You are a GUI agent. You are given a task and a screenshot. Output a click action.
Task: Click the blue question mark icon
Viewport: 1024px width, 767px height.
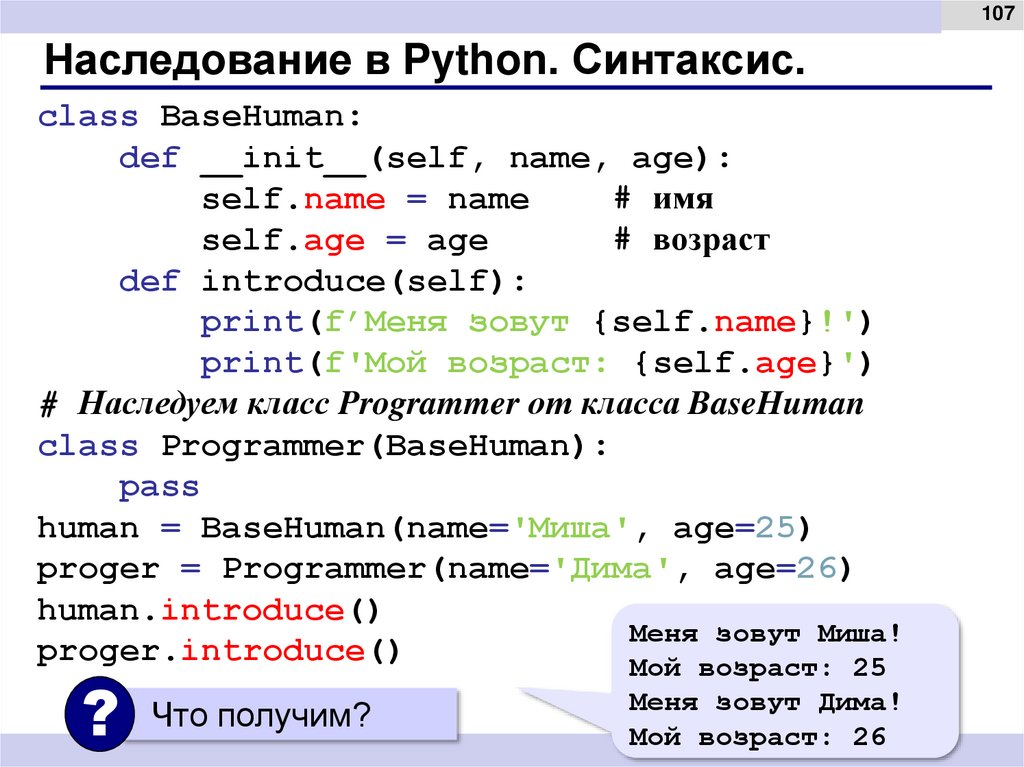[x=100, y=714]
